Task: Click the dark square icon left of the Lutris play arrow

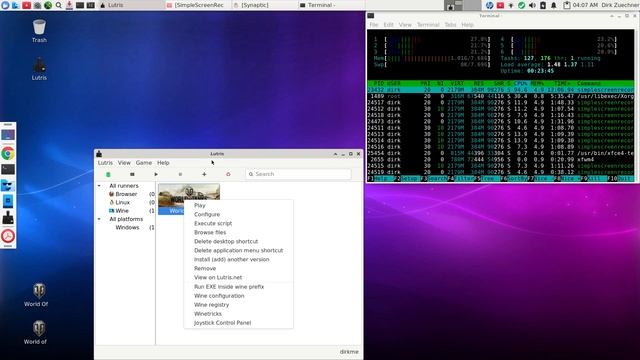Action: click(x=132, y=174)
